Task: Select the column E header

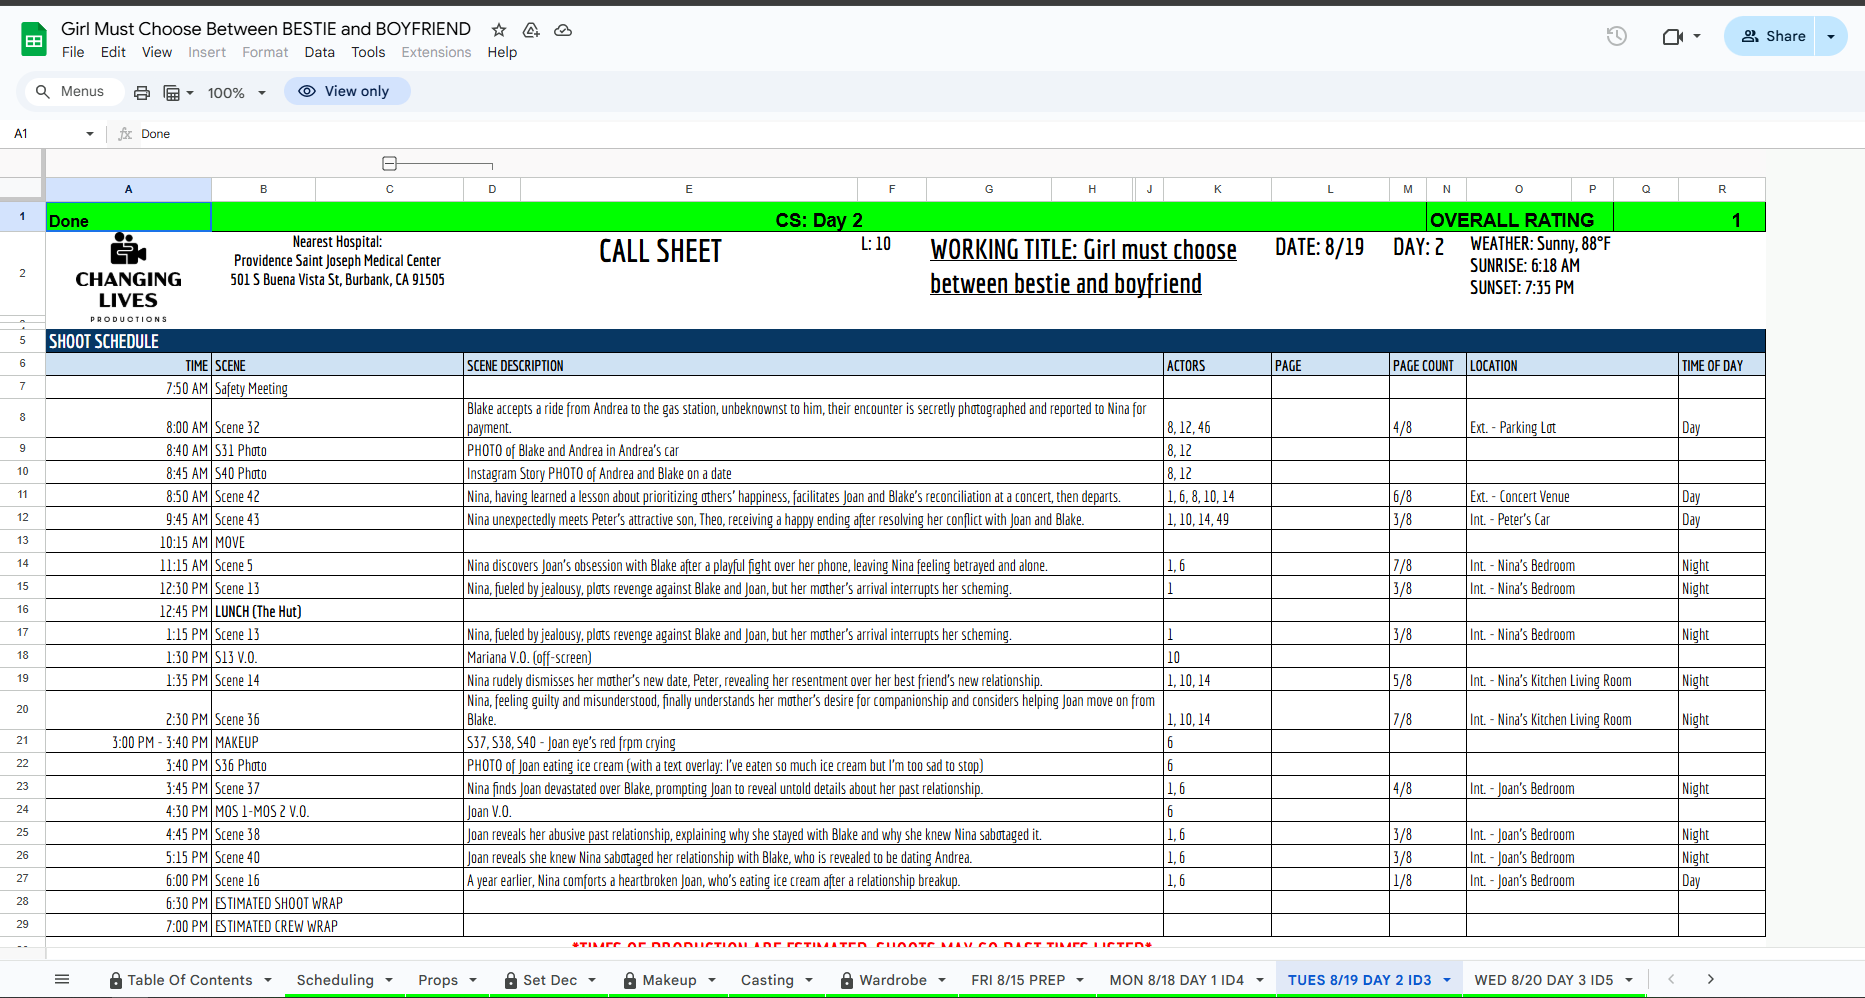Action: [688, 189]
